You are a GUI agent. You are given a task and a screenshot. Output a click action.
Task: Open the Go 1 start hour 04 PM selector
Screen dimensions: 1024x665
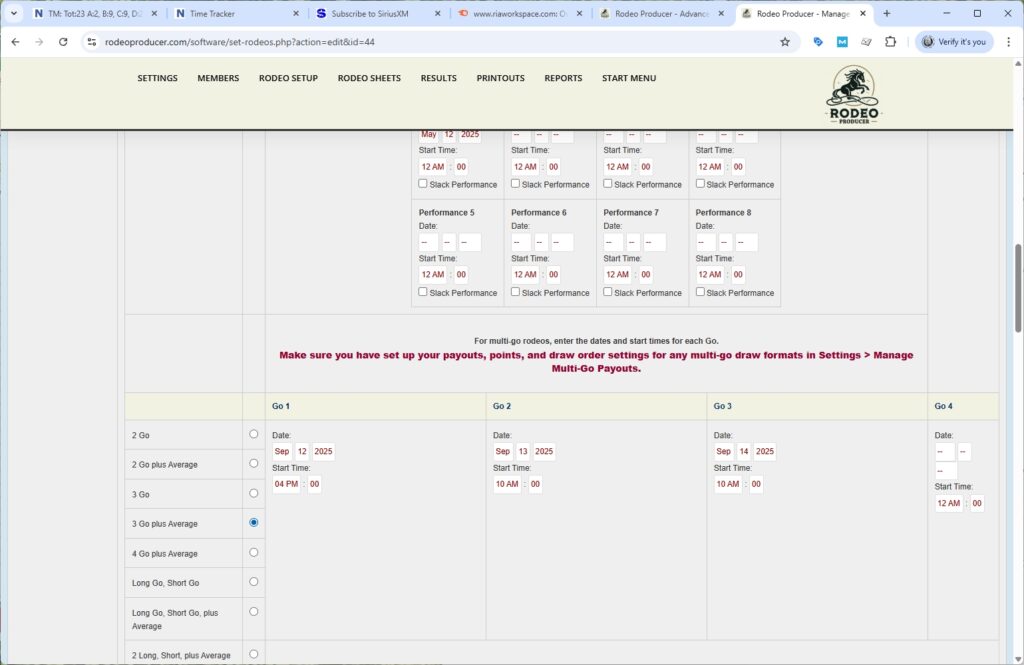click(286, 485)
